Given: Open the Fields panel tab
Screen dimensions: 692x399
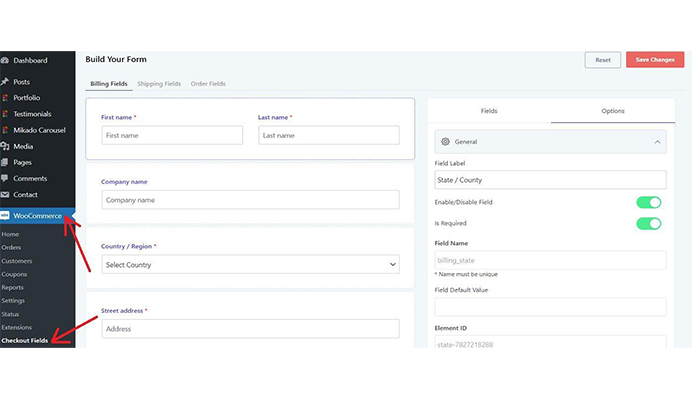Looking at the screenshot, I should (489, 111).
